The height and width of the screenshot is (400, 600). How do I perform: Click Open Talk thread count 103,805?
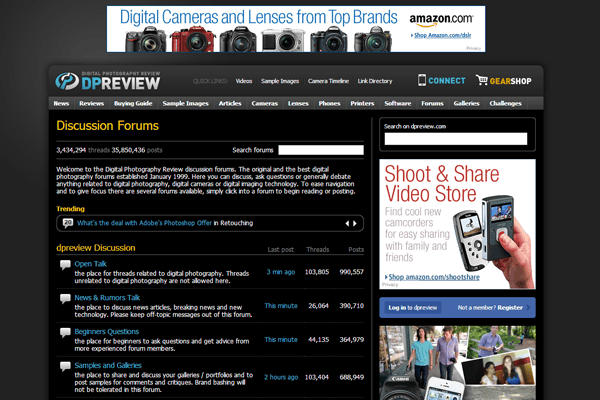[317, 272]
